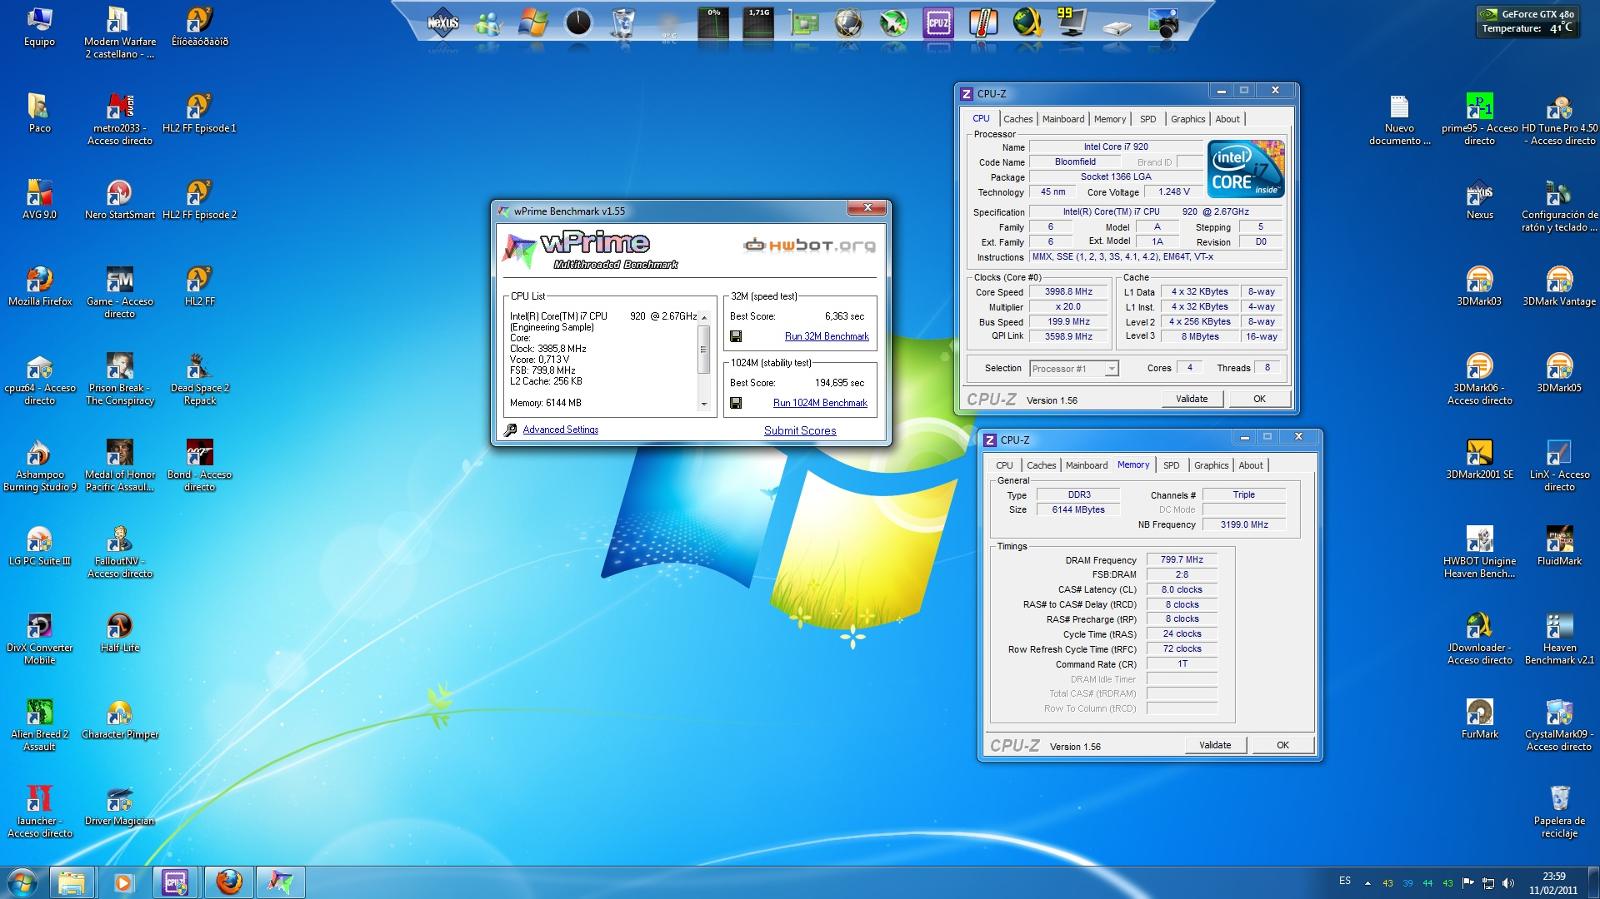This screenshot has width=1600, height=899.
Task: Open the Windows Start orb
Action: (22, 882)
